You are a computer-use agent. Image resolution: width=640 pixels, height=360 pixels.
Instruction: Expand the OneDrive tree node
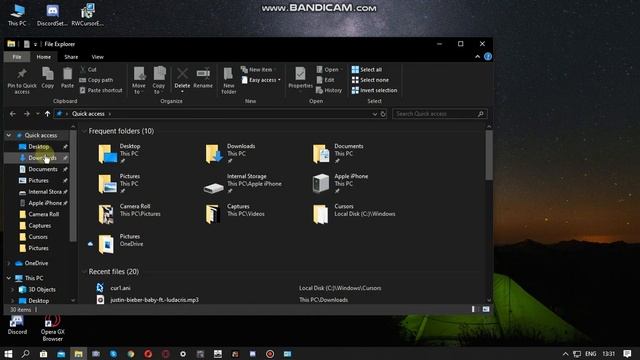[9, 263]
